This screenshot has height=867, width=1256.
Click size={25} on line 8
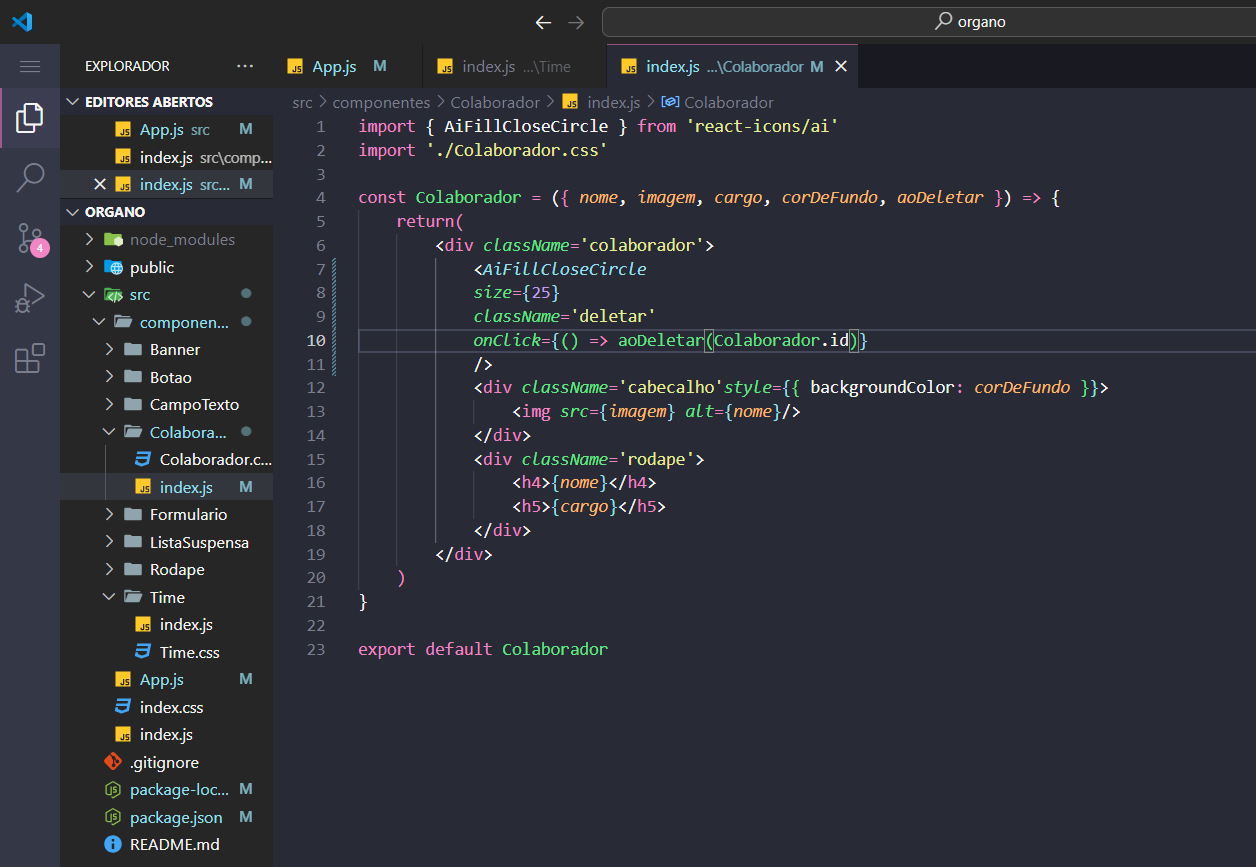pyautogui.click(x=517, y=293)
